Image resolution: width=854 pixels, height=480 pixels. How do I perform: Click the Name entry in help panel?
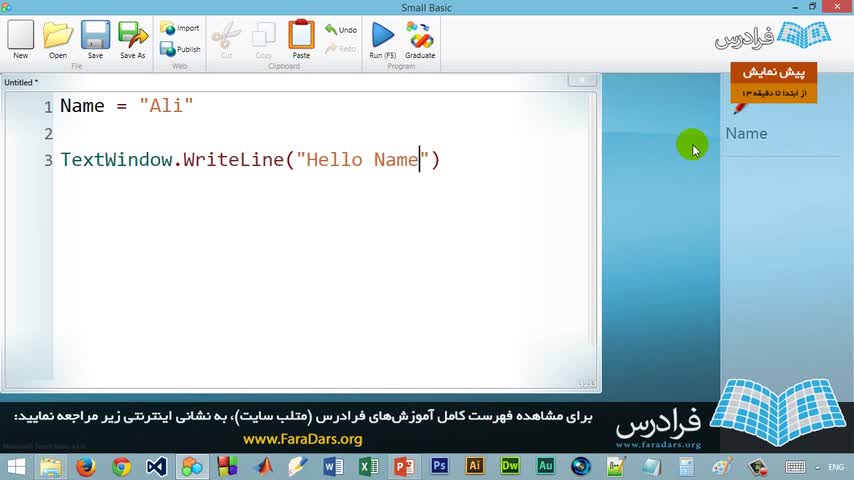[x=746, y=133]
